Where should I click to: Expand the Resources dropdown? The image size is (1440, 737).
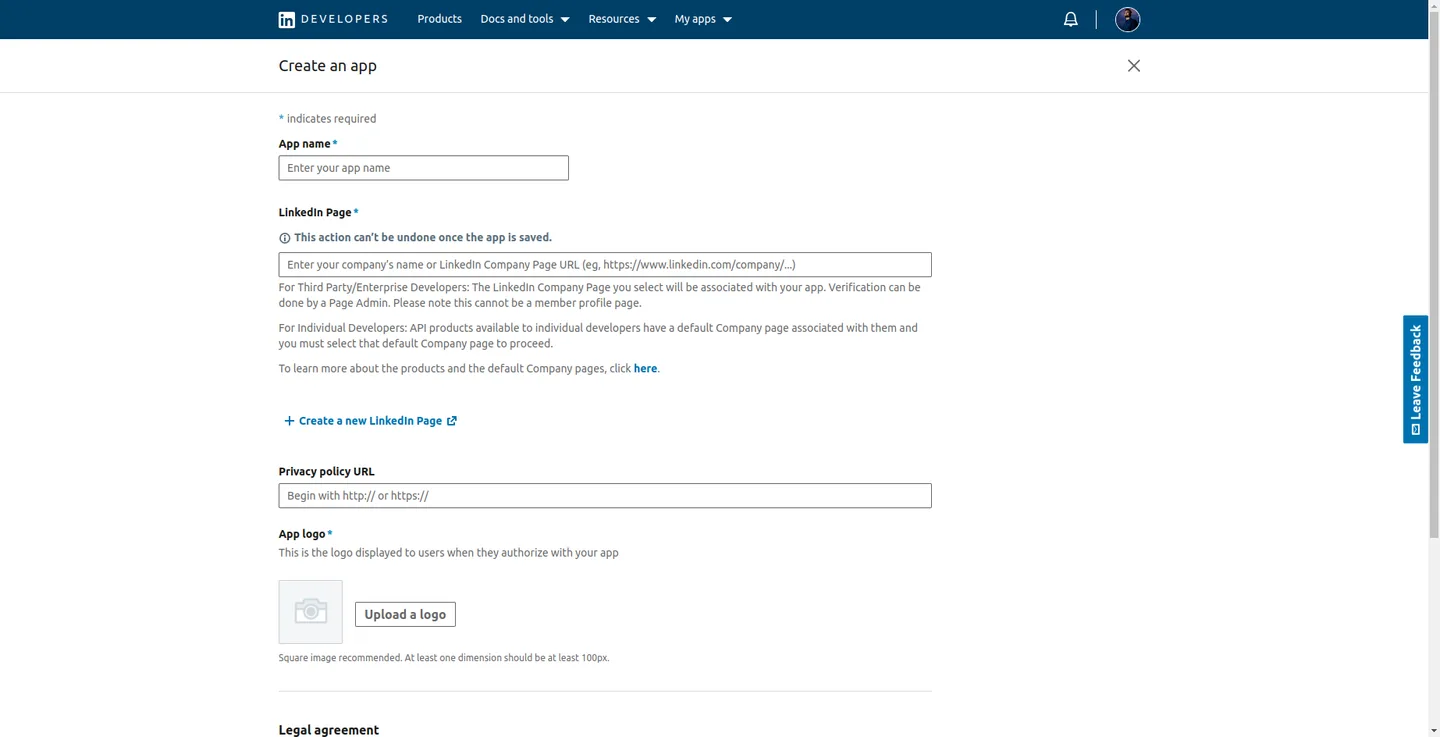click(x=622, y=19)
